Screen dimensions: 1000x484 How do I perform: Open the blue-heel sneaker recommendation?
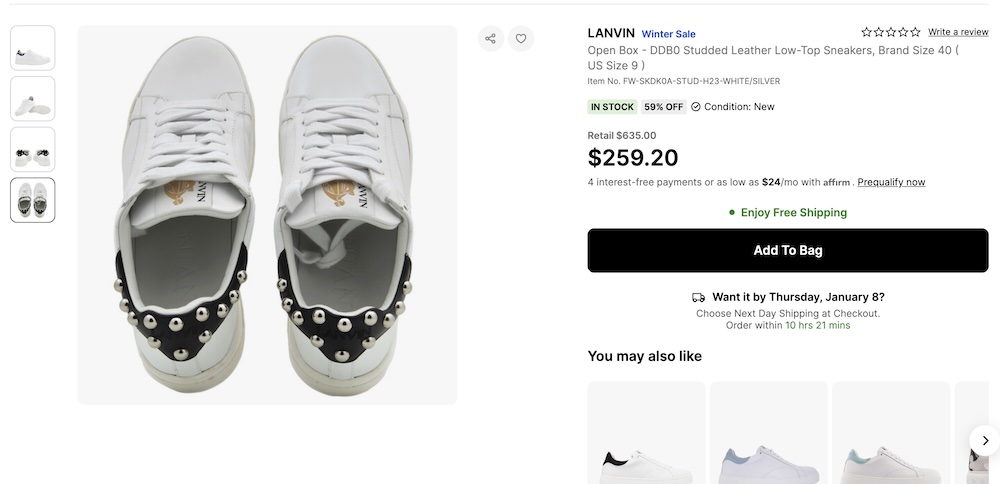(768, 440)
